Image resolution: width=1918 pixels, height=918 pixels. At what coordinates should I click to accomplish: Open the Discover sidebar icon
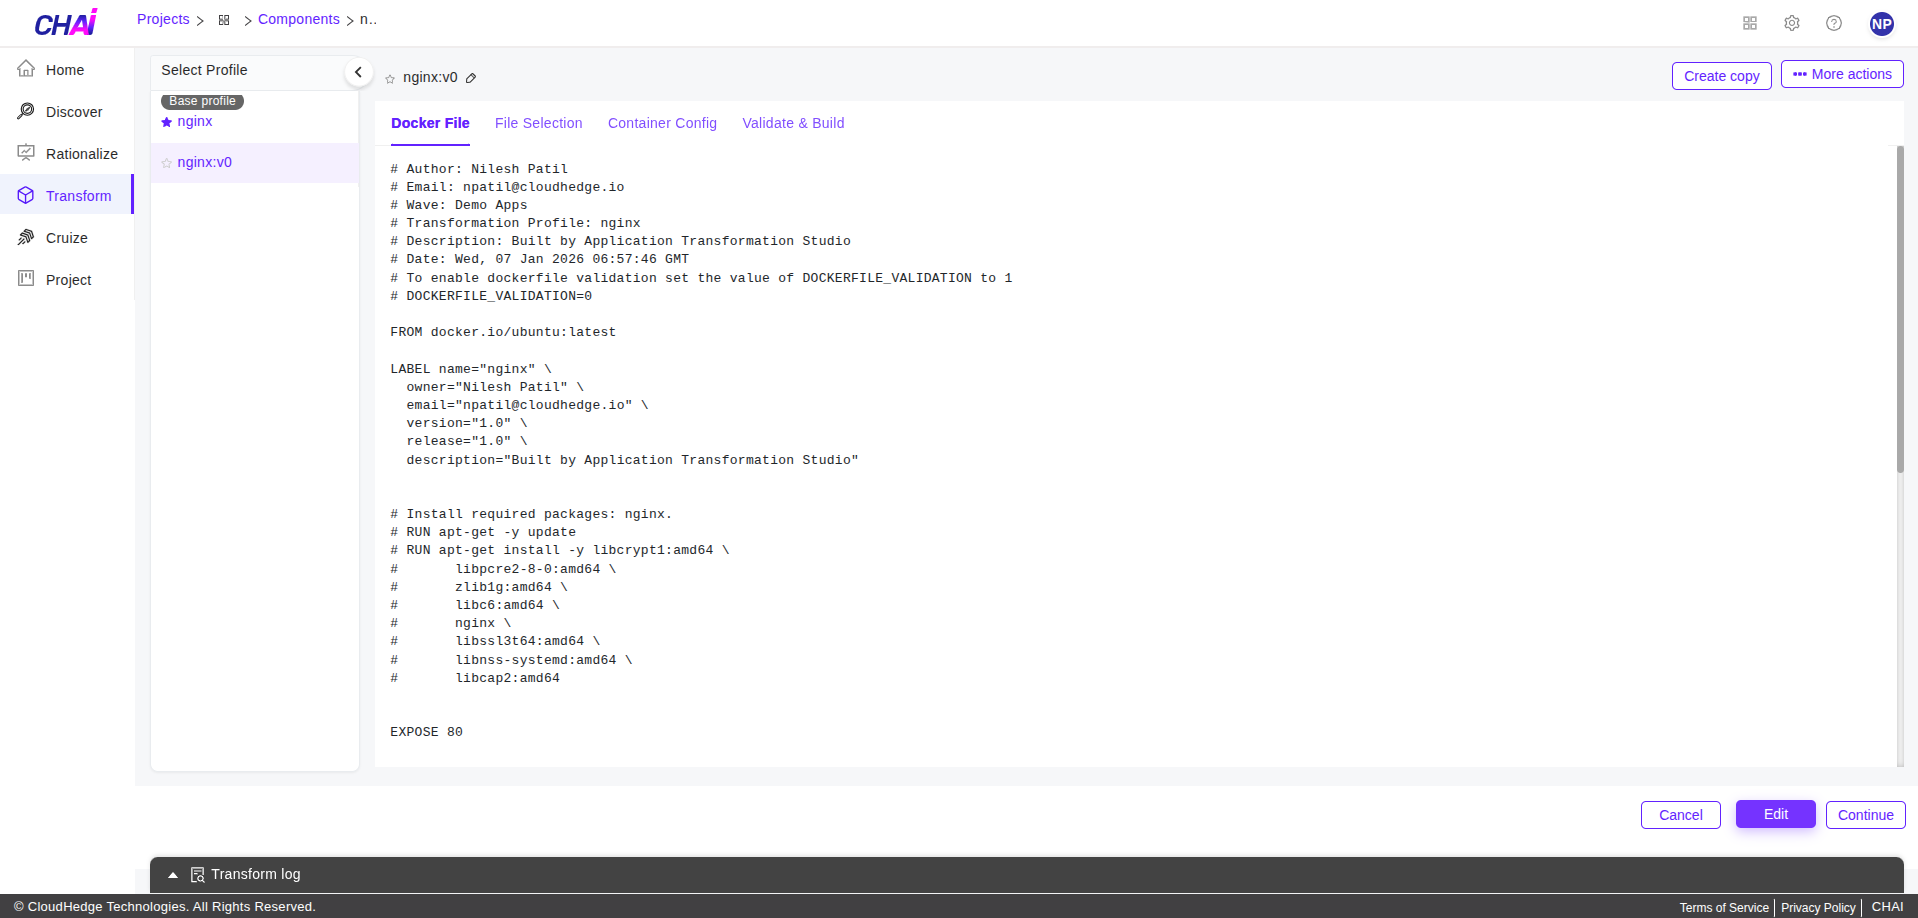pyautogui.click(x=26, y=111)
